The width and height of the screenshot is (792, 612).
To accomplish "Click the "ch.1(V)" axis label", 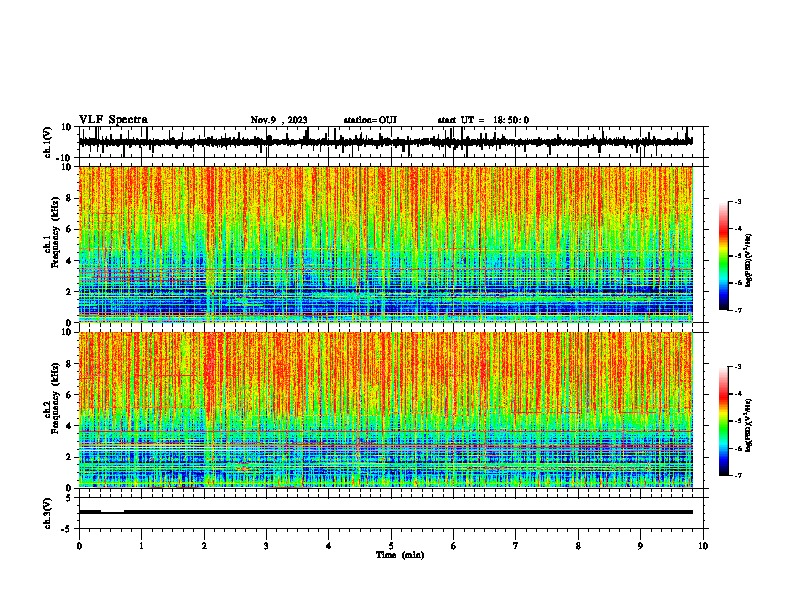I will [48, 142].
